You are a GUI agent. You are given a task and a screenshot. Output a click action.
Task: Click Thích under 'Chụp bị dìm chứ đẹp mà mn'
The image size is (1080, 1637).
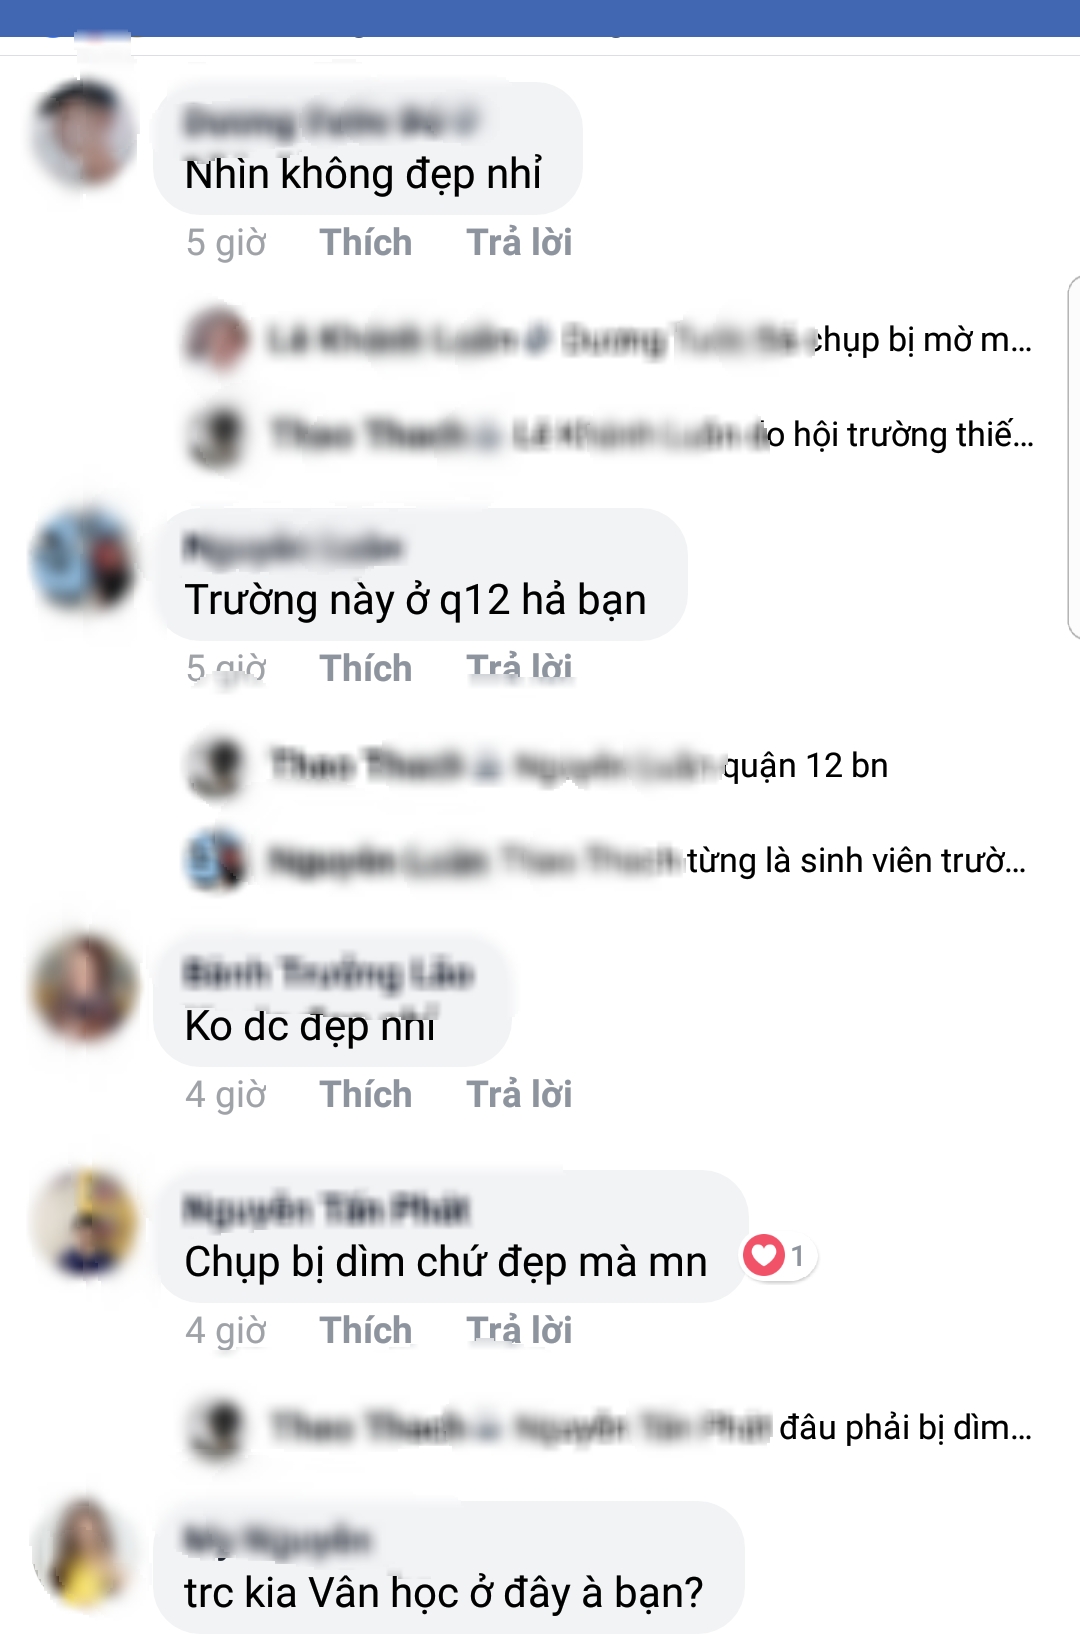(366, 1330)
